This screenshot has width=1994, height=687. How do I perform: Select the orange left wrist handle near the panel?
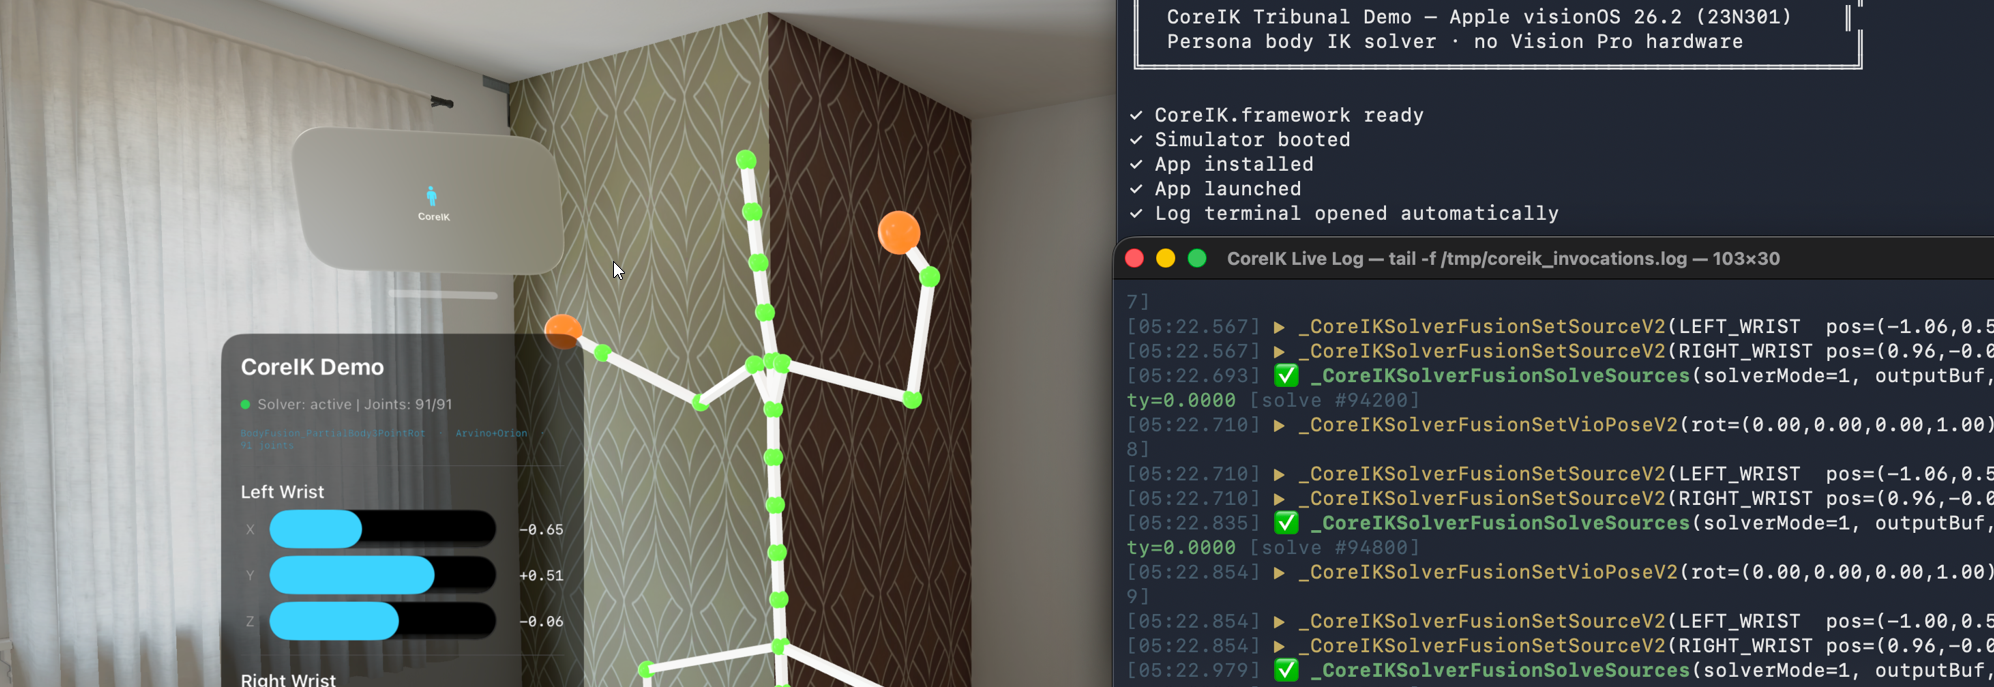pos(563,330)
